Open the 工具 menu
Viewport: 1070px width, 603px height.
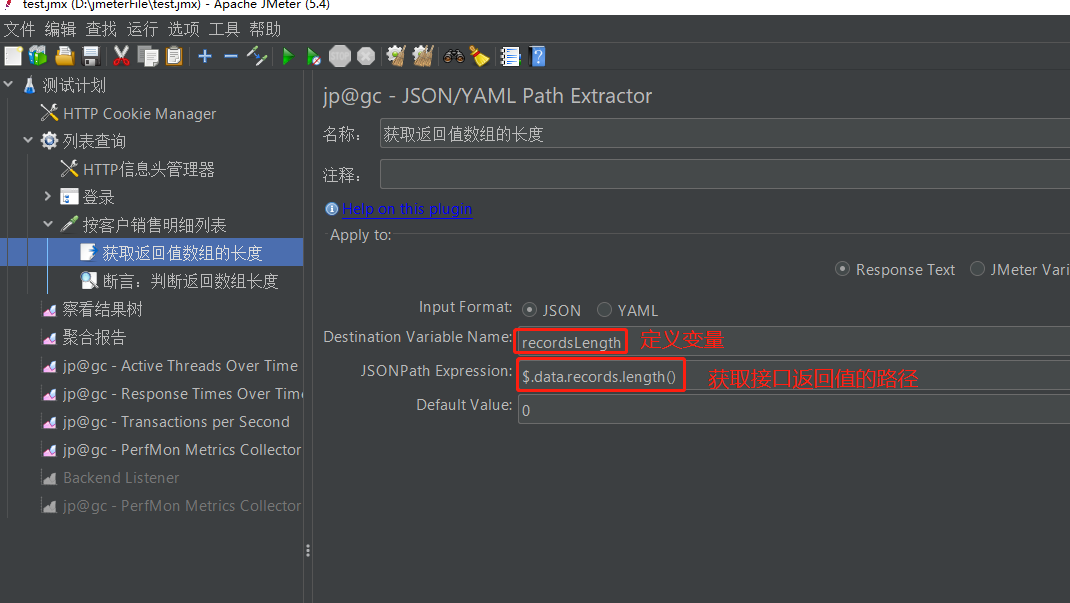coord(224,29)
